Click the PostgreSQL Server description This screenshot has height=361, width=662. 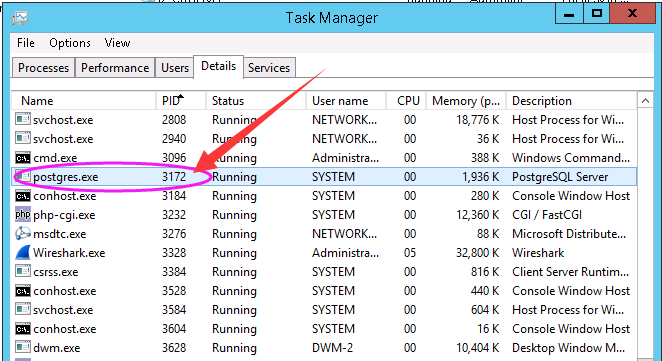(560, 177)
